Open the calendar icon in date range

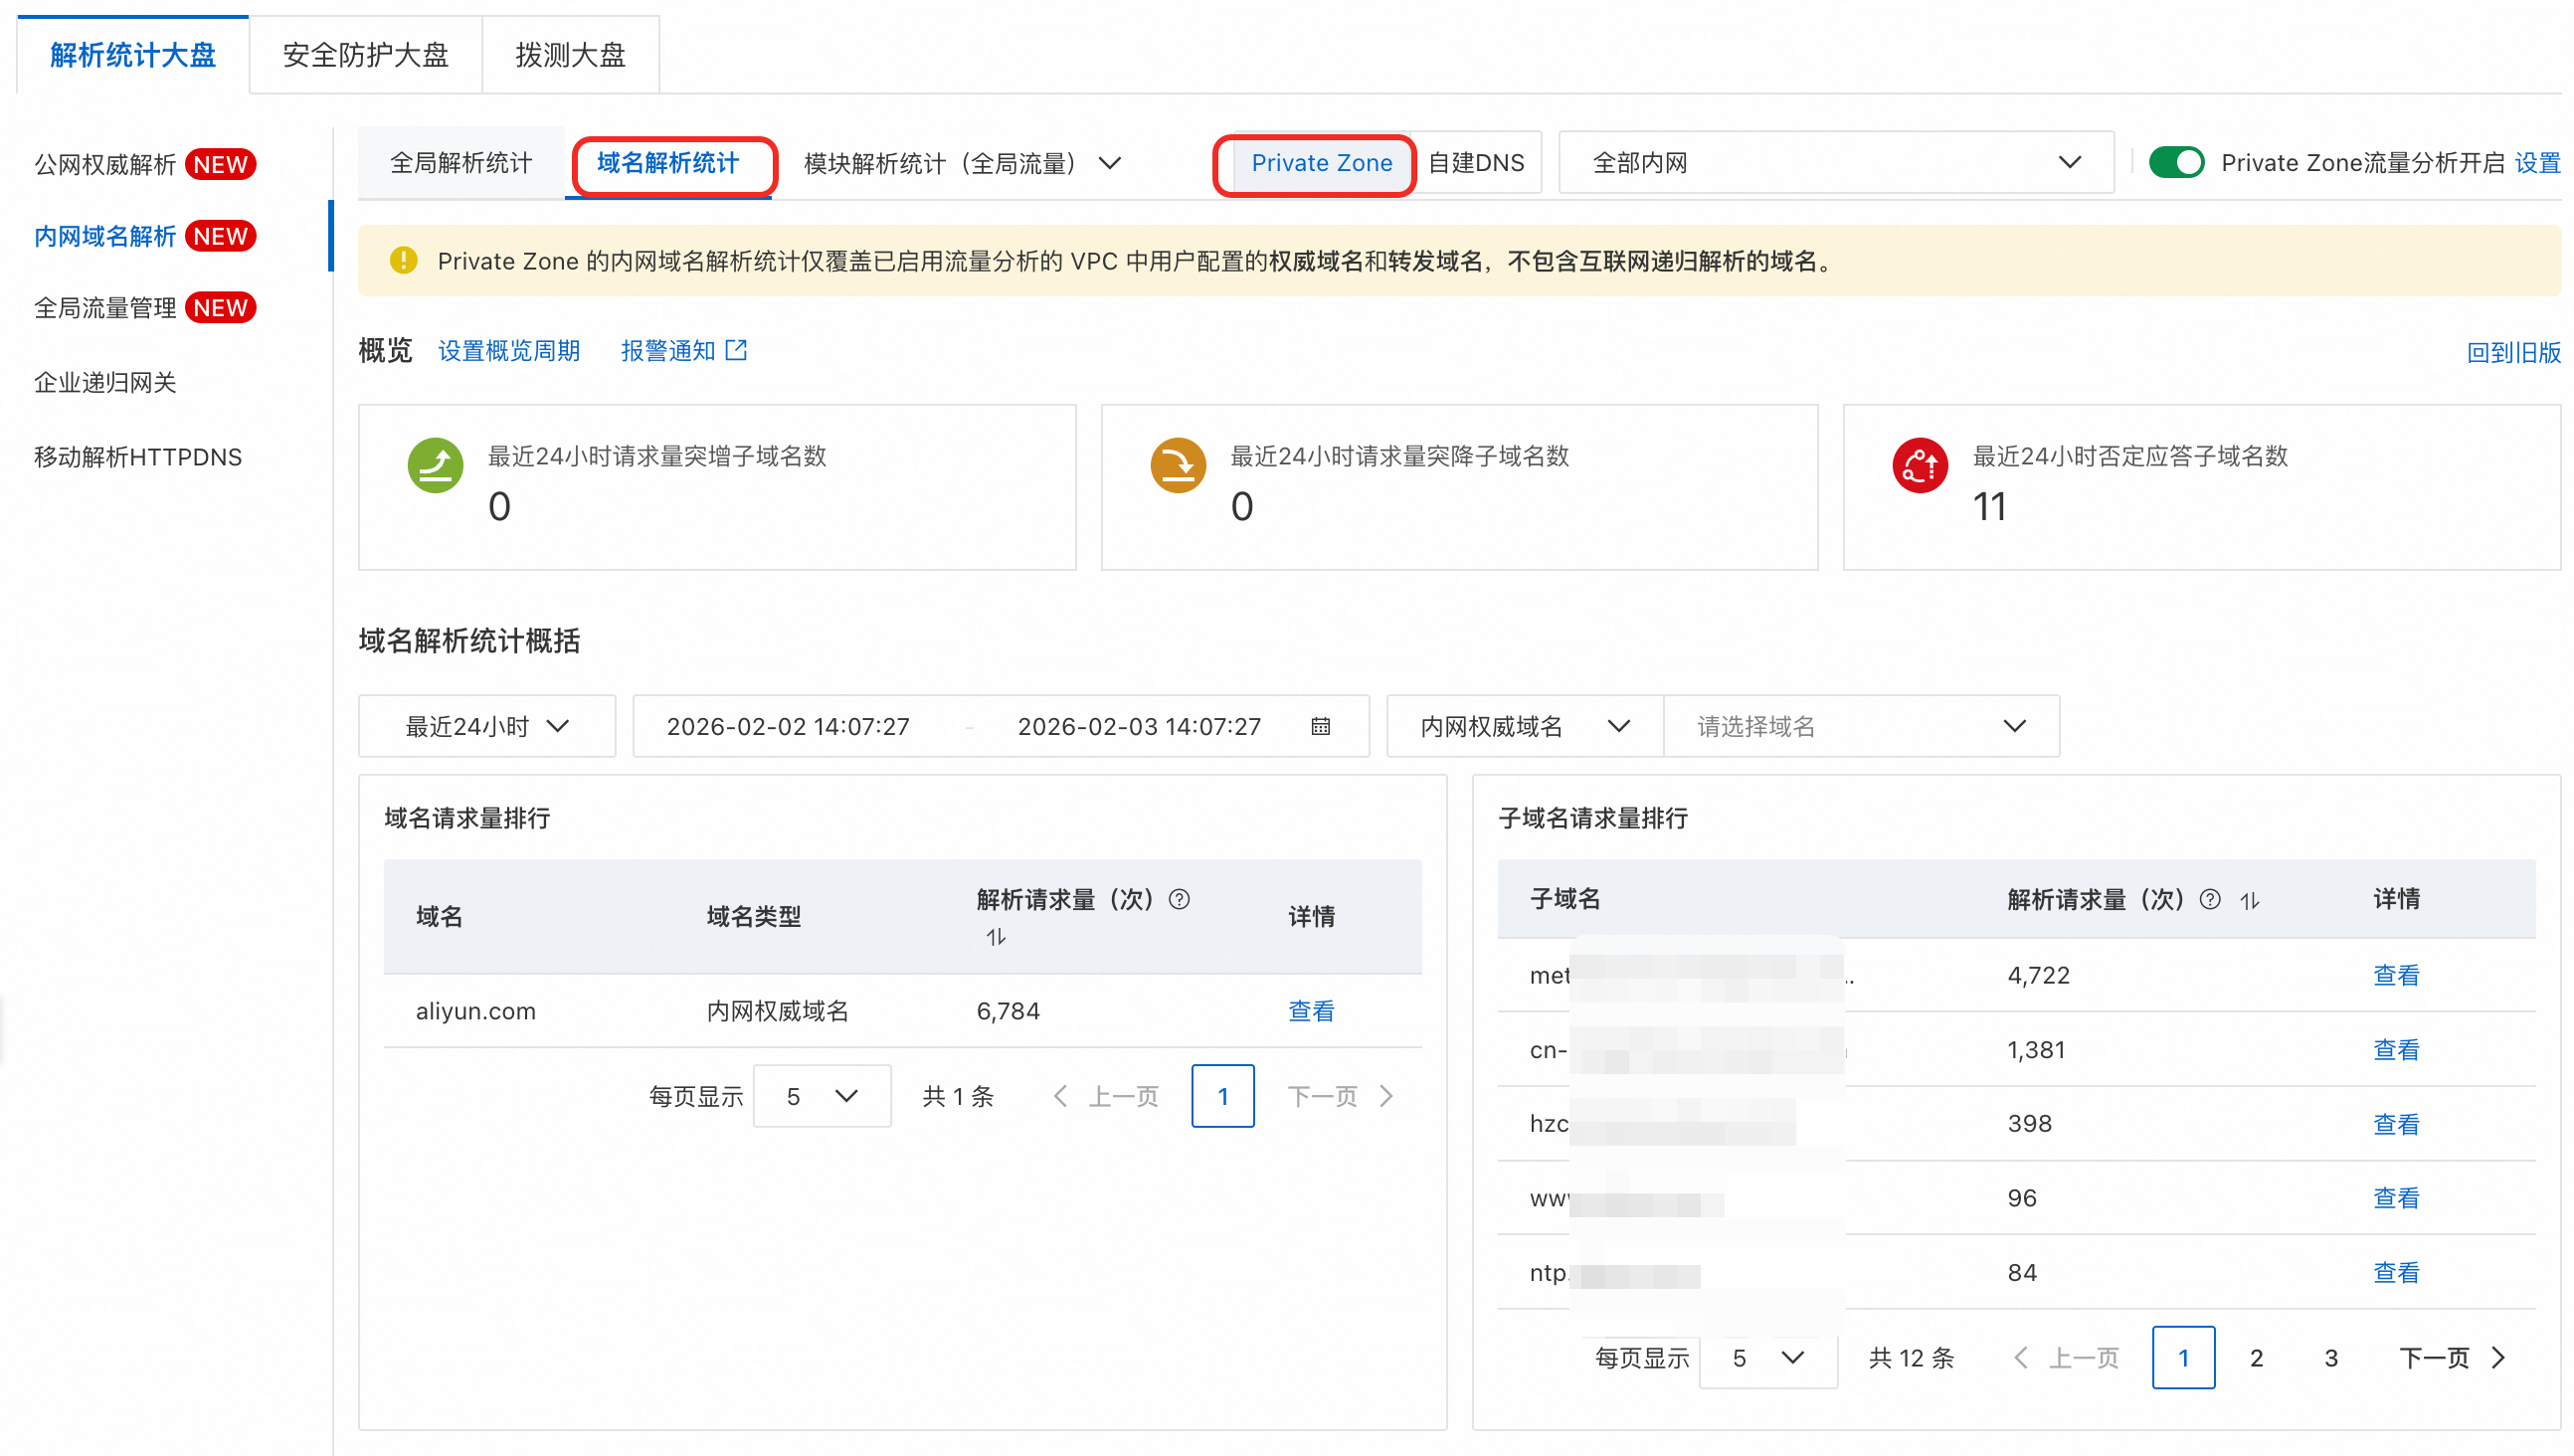(1320, 727)
